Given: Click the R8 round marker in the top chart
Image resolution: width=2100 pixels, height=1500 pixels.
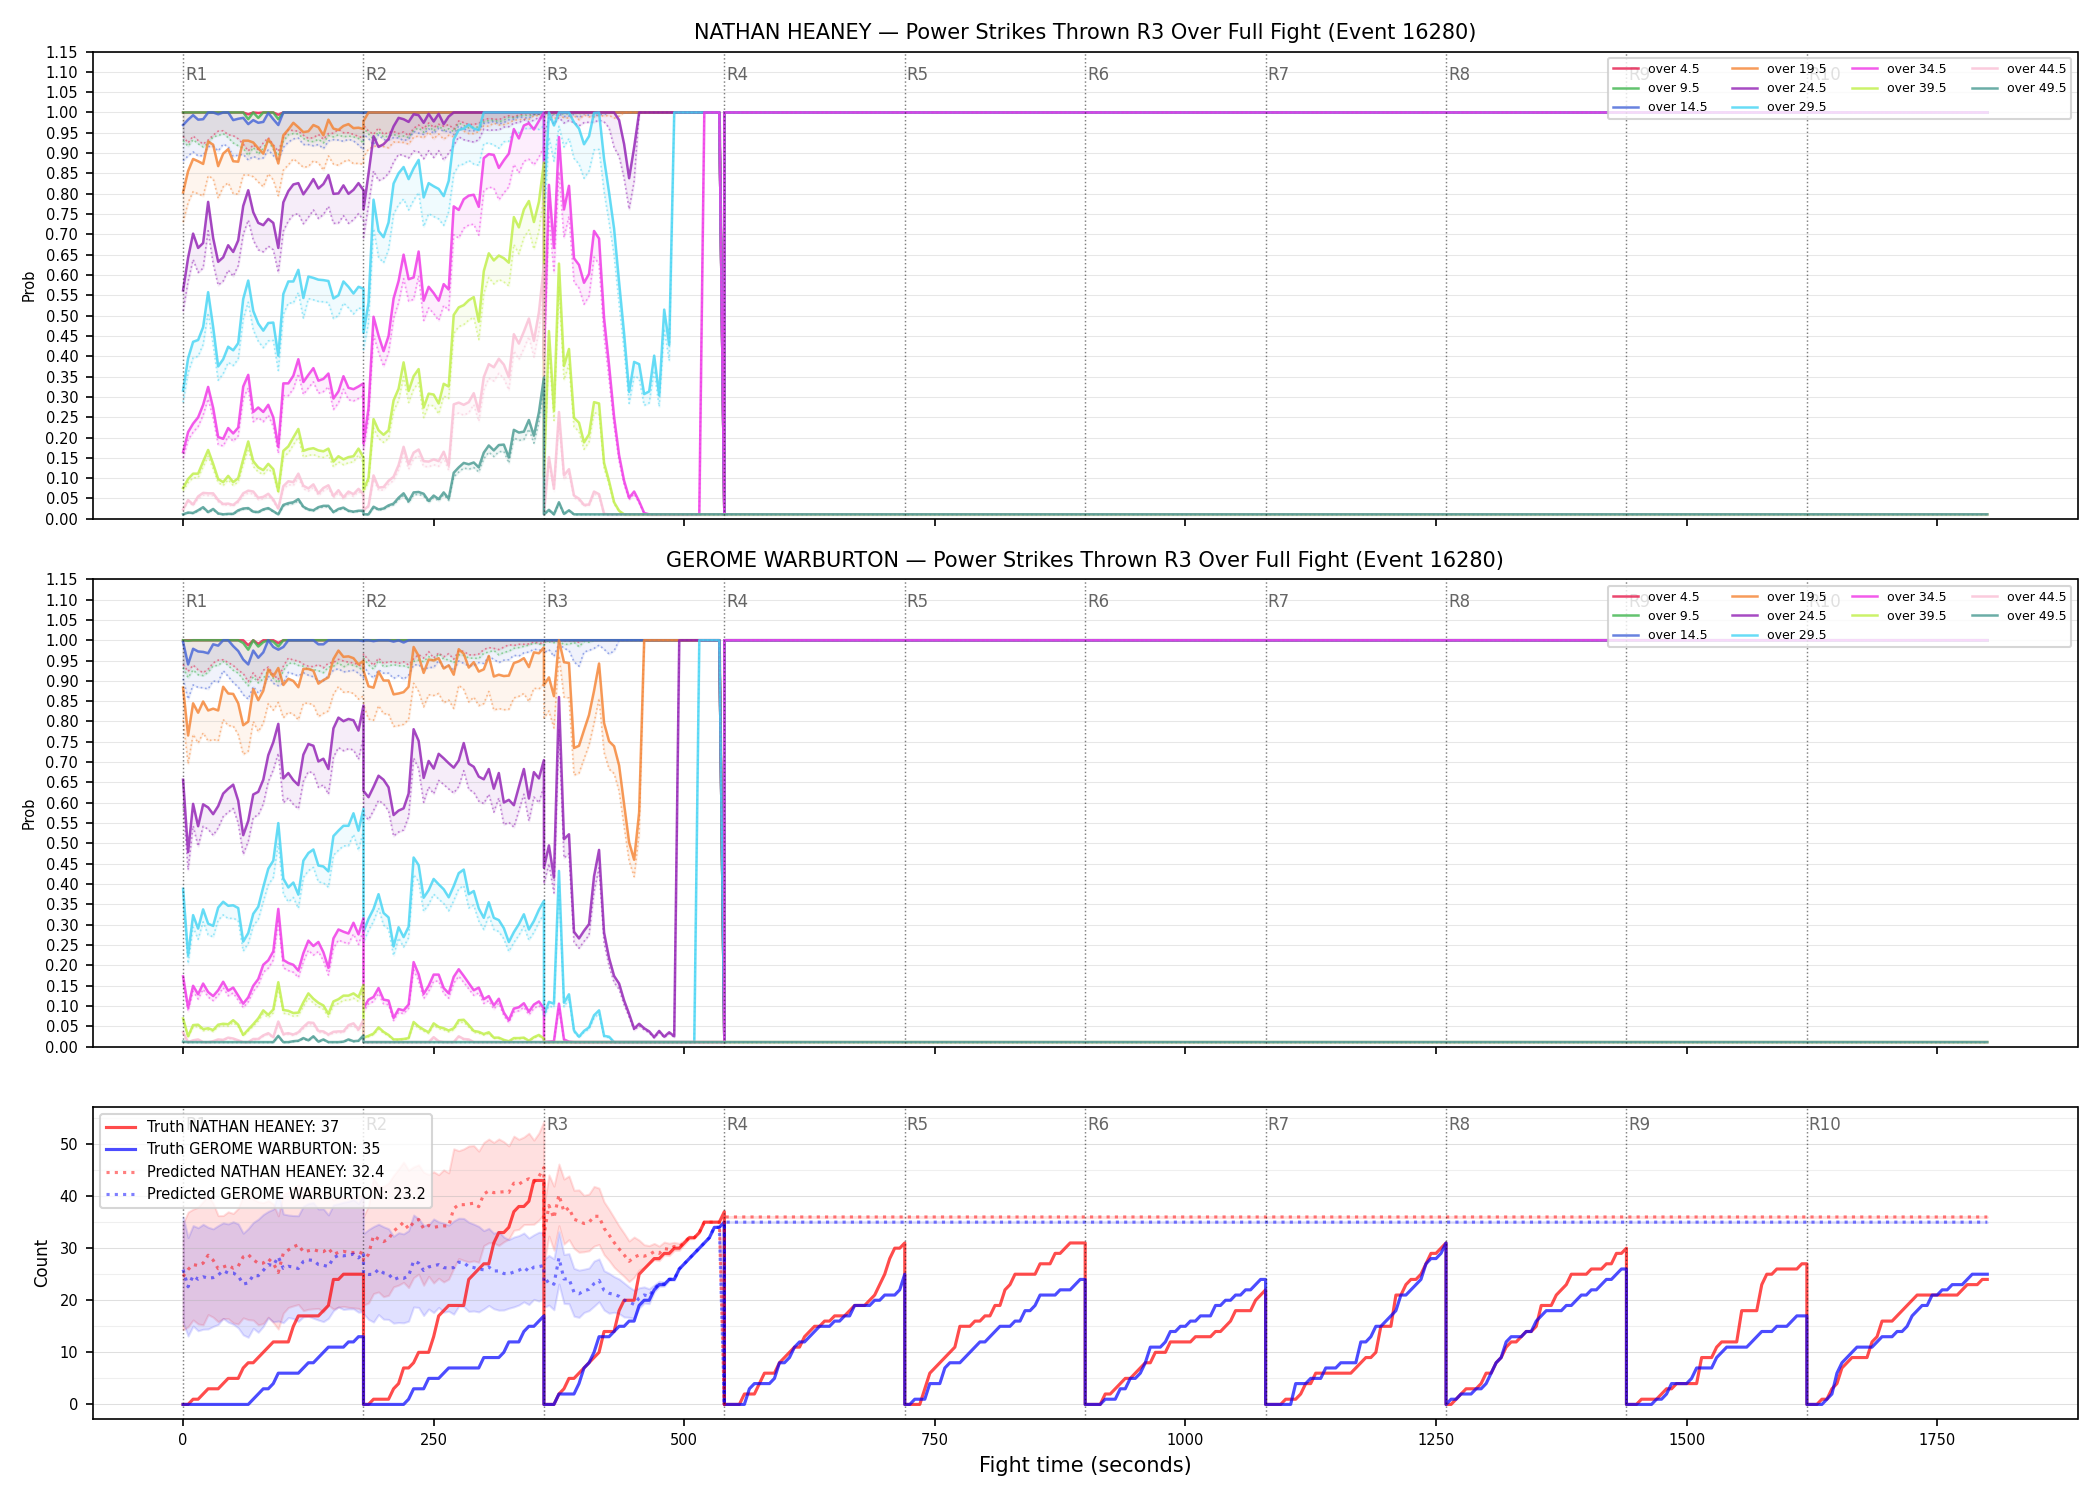Looking at the screenshot, I should (1459, 74).
